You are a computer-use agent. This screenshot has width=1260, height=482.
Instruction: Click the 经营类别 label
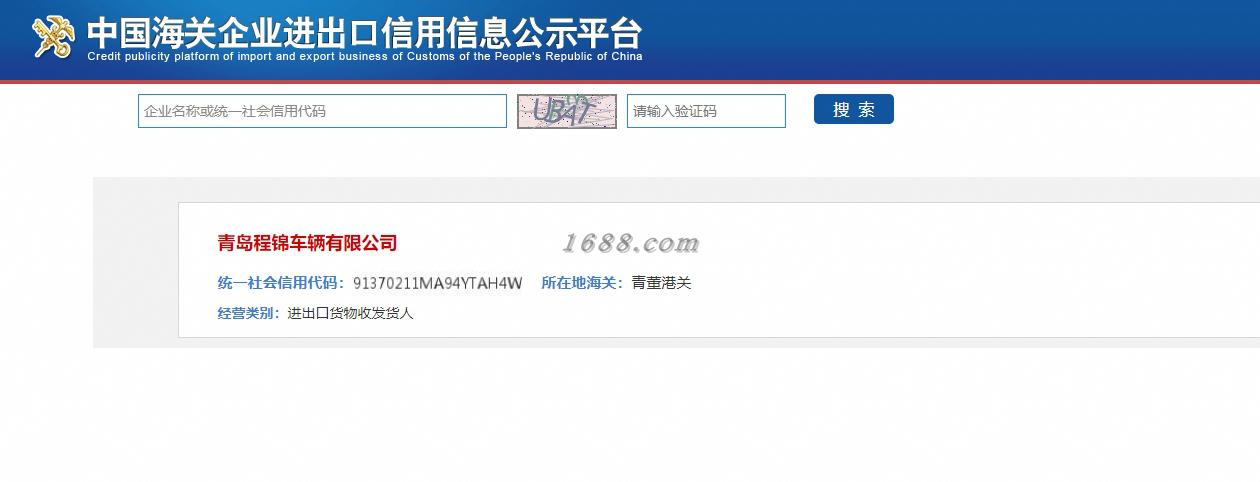pos(249,313)
